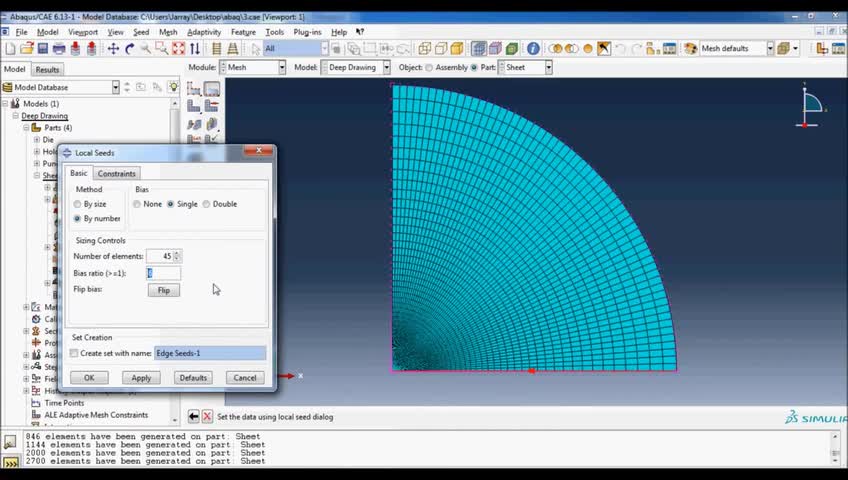Select the Pan View tool
The image size is (848, 480).
(x=113, y=49)
